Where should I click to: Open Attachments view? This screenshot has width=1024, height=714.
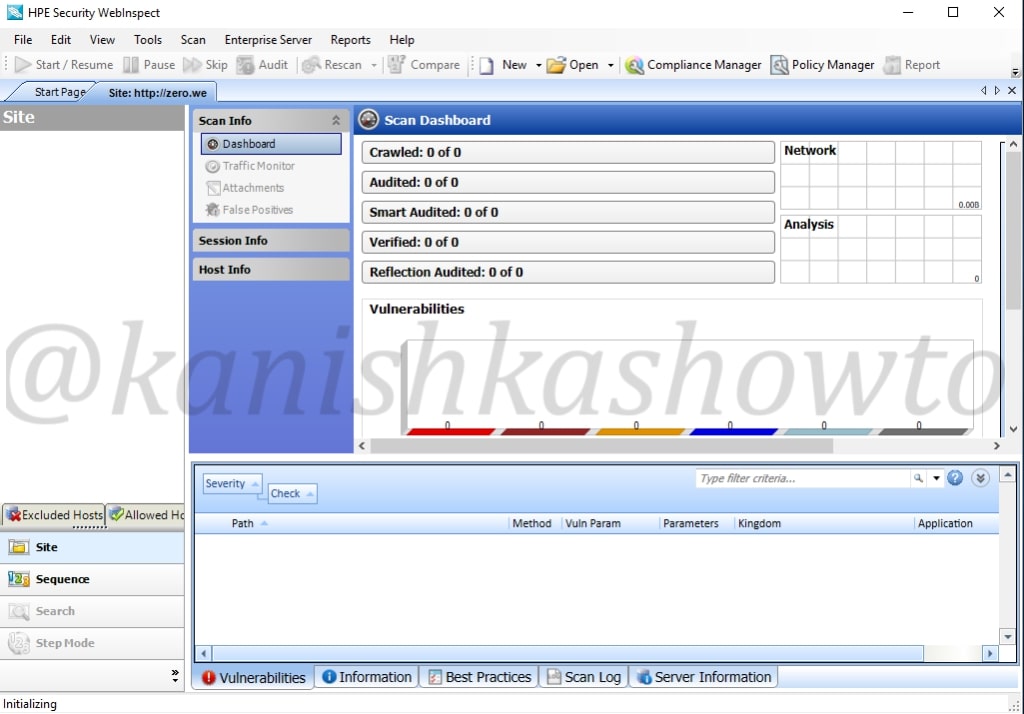[245, 188]
